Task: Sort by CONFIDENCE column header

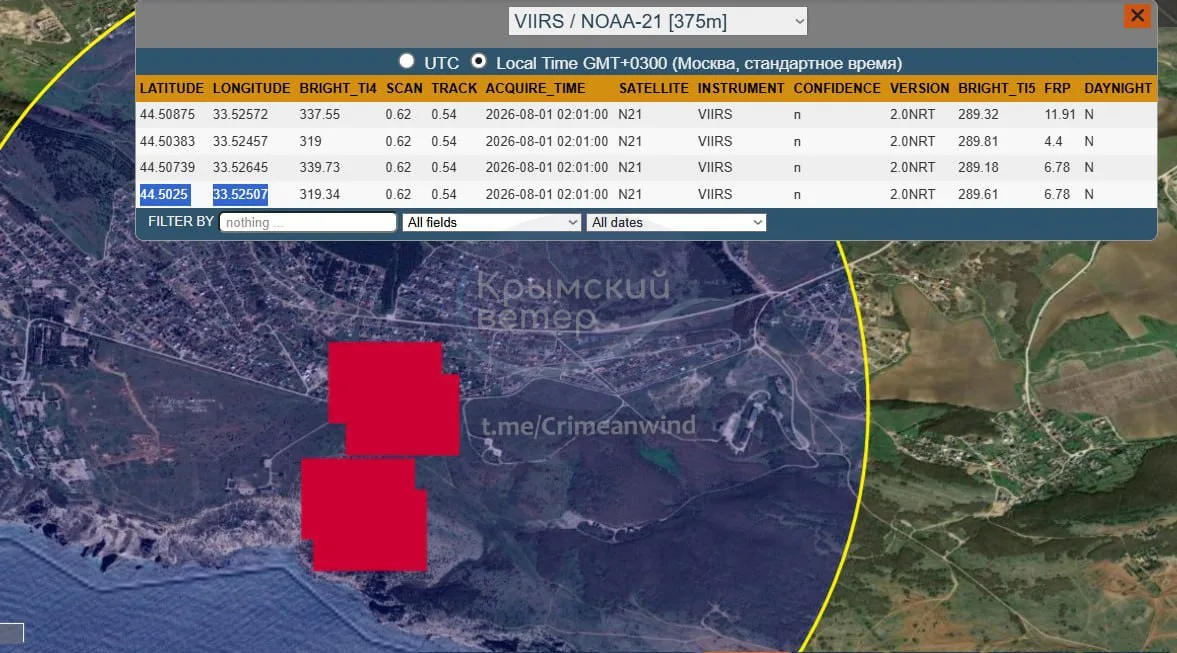Action: pos(837,88)
